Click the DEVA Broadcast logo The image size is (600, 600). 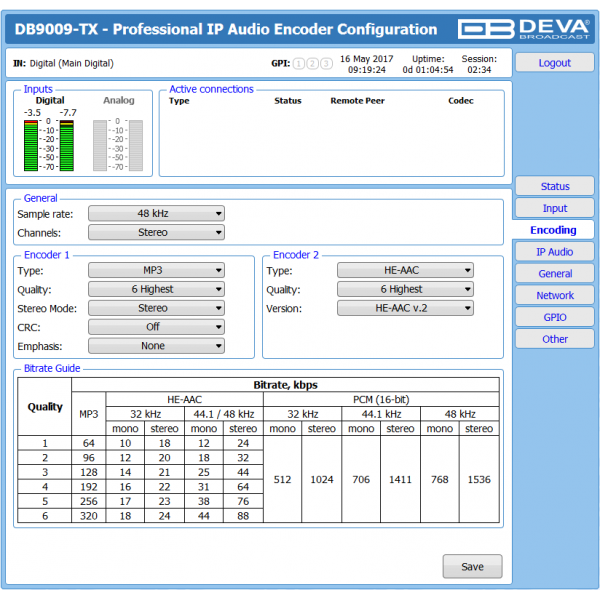click(x=523, y=29)
